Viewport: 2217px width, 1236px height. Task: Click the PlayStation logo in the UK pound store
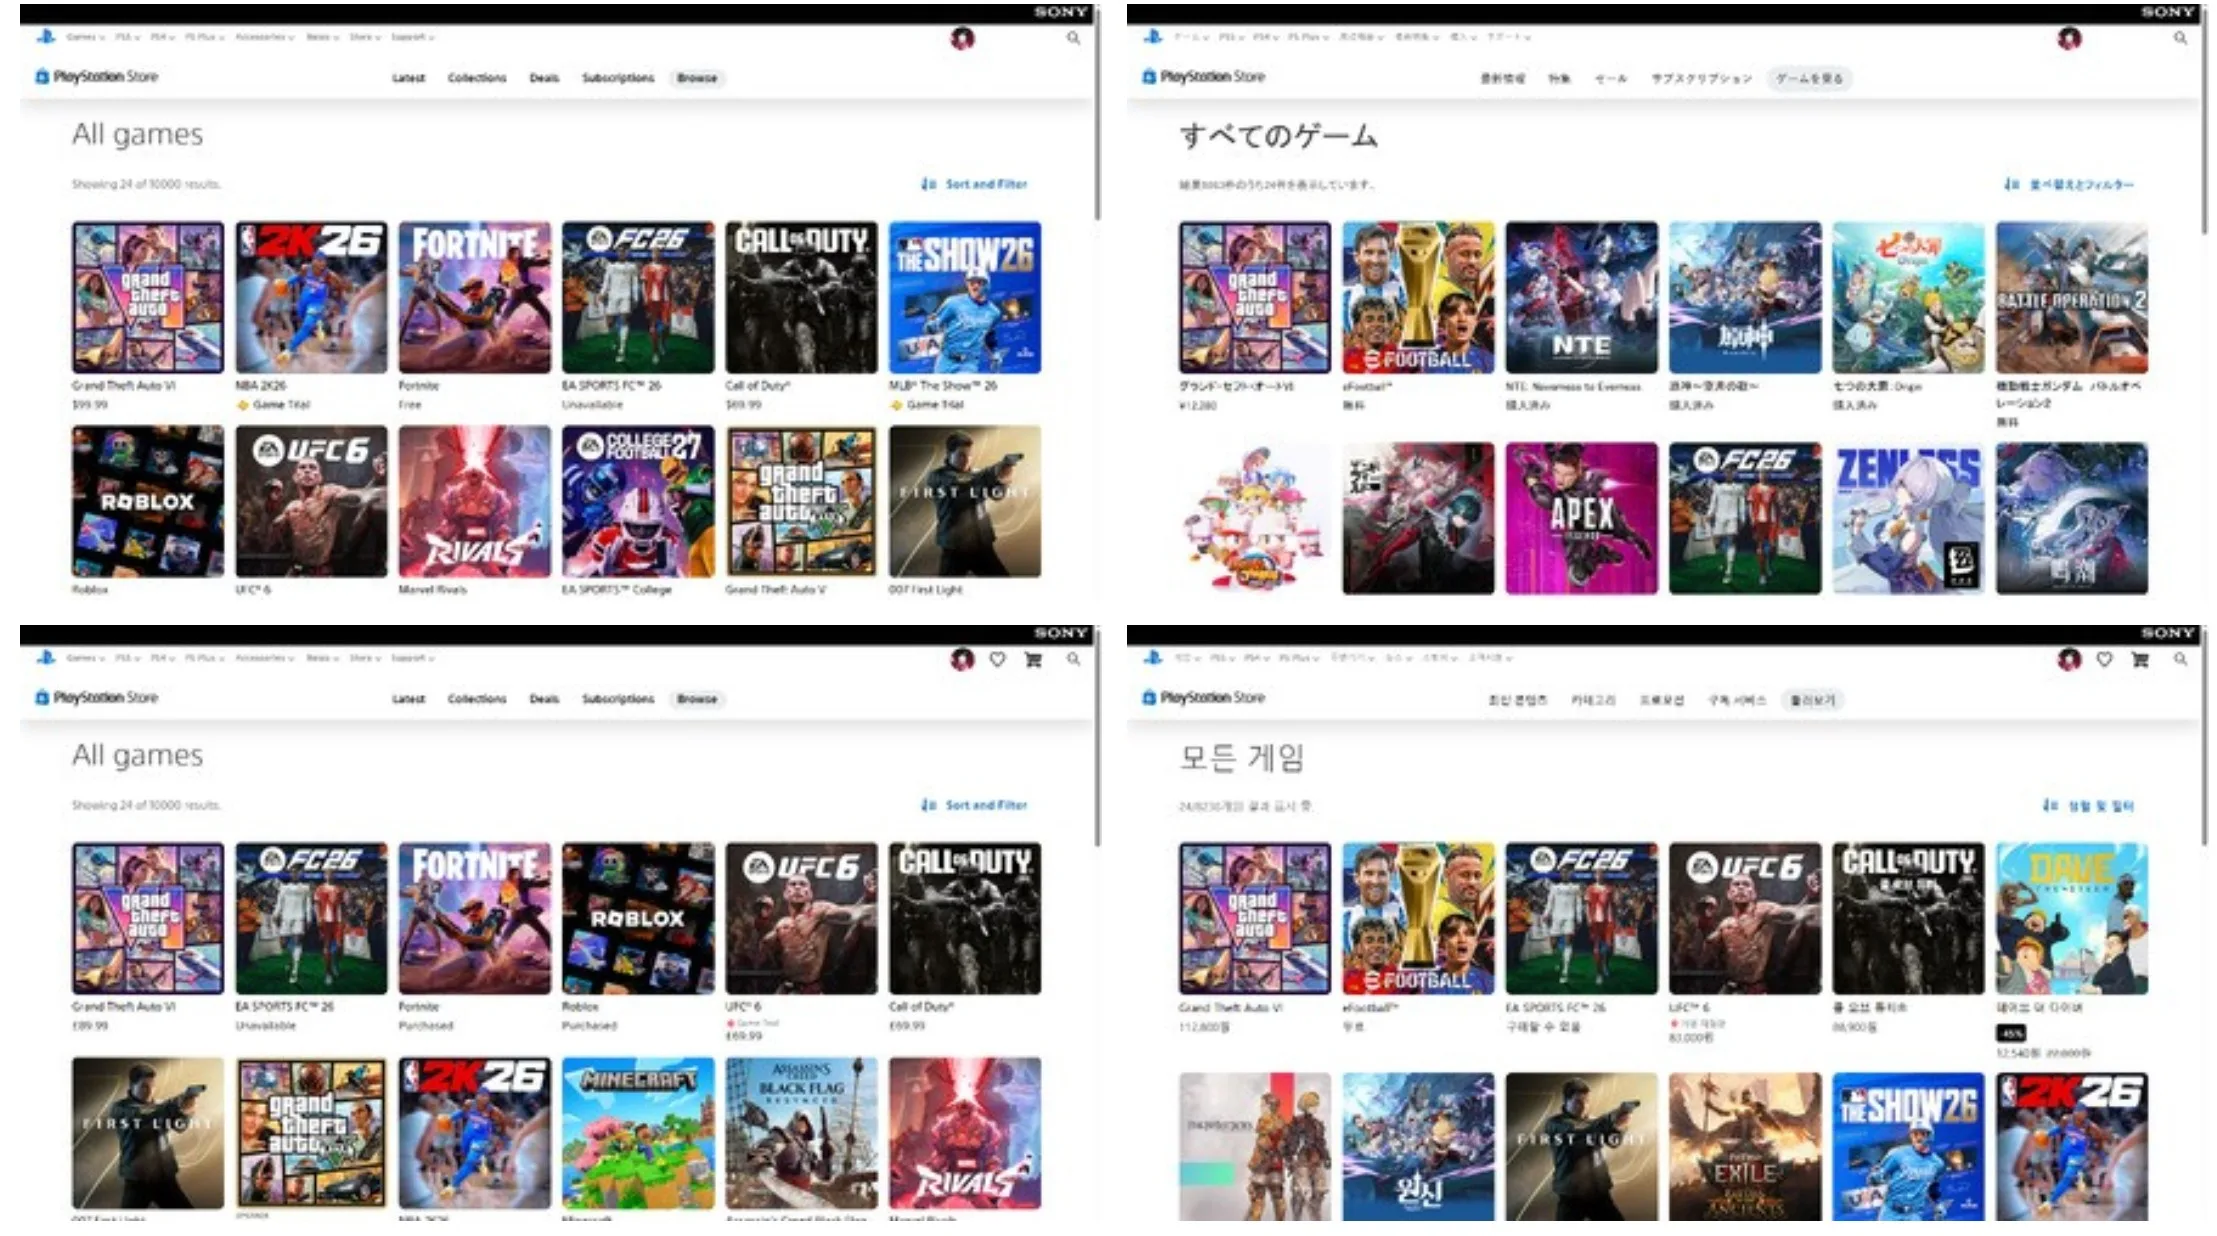(x=45, y=657)
